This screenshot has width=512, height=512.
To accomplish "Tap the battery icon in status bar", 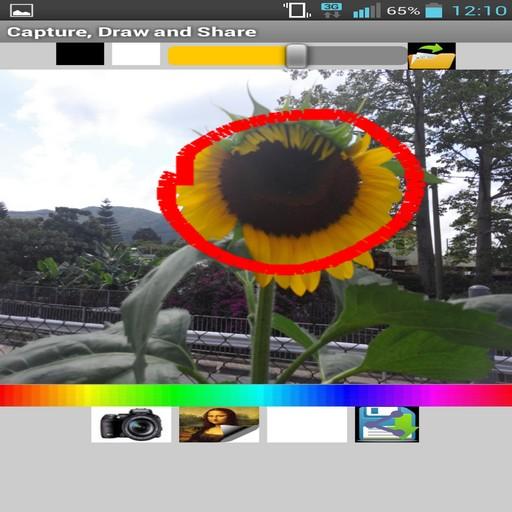I will (x=434, y=10).
